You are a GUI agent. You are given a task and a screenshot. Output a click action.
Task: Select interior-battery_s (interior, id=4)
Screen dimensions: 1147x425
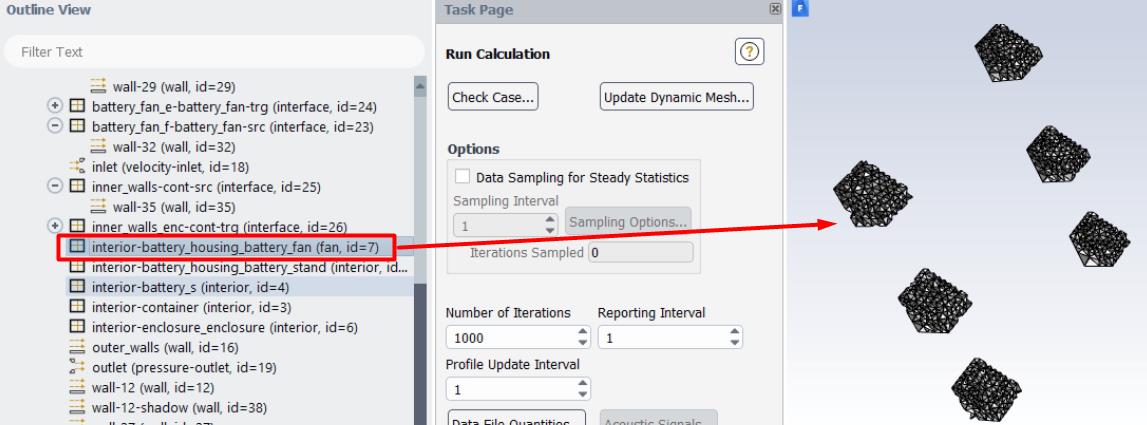point(190,287)
